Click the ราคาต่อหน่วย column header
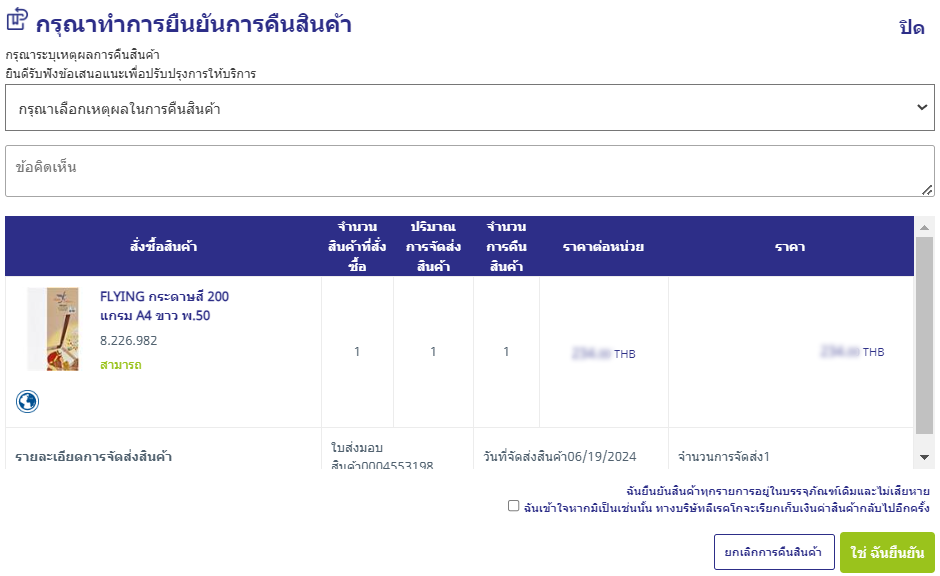Viewport: 940px width, 576px height. pyautogui.click(x=603, y=246)
